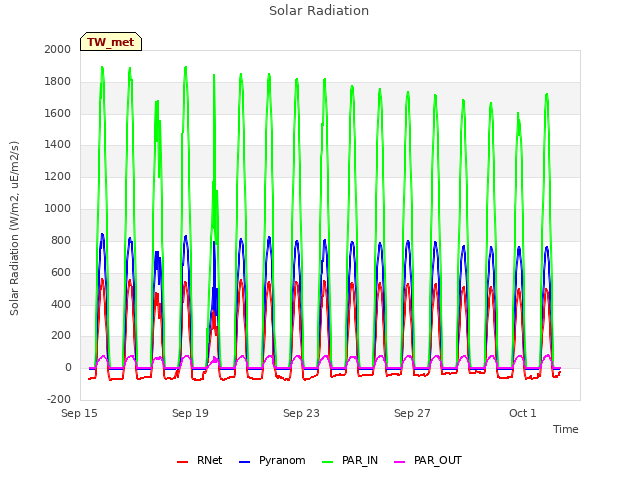Click the TW_met annotation label
Screen dimensions: 640x480
pos(111,42)
